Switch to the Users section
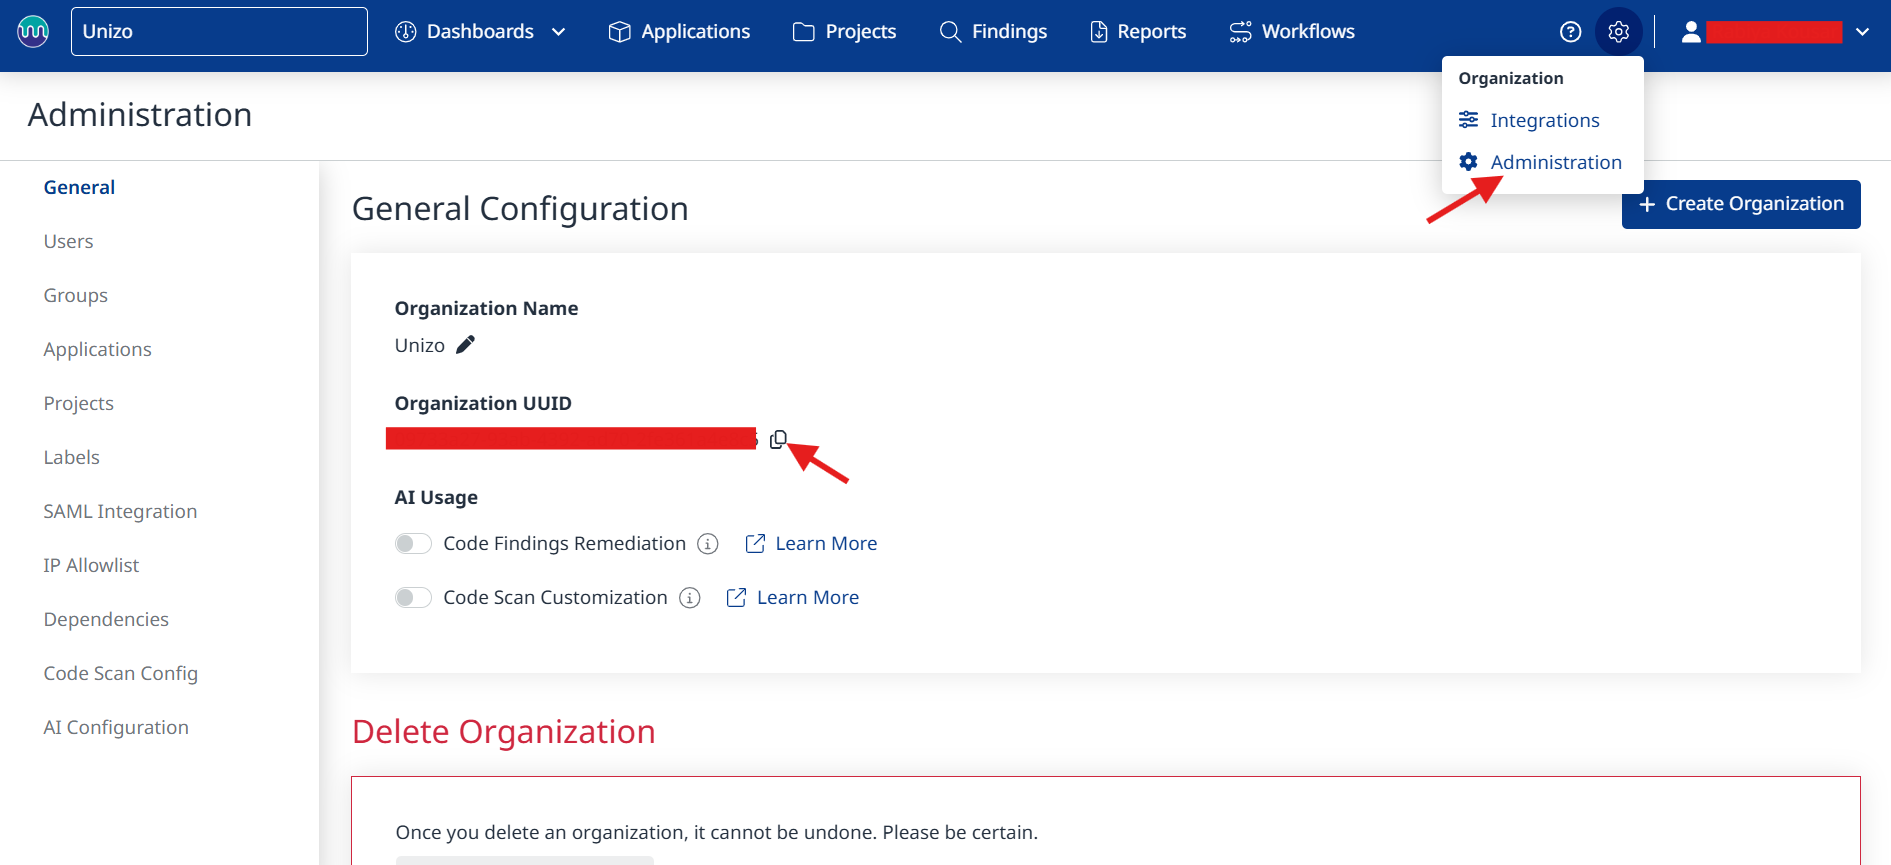 [68, 241]
